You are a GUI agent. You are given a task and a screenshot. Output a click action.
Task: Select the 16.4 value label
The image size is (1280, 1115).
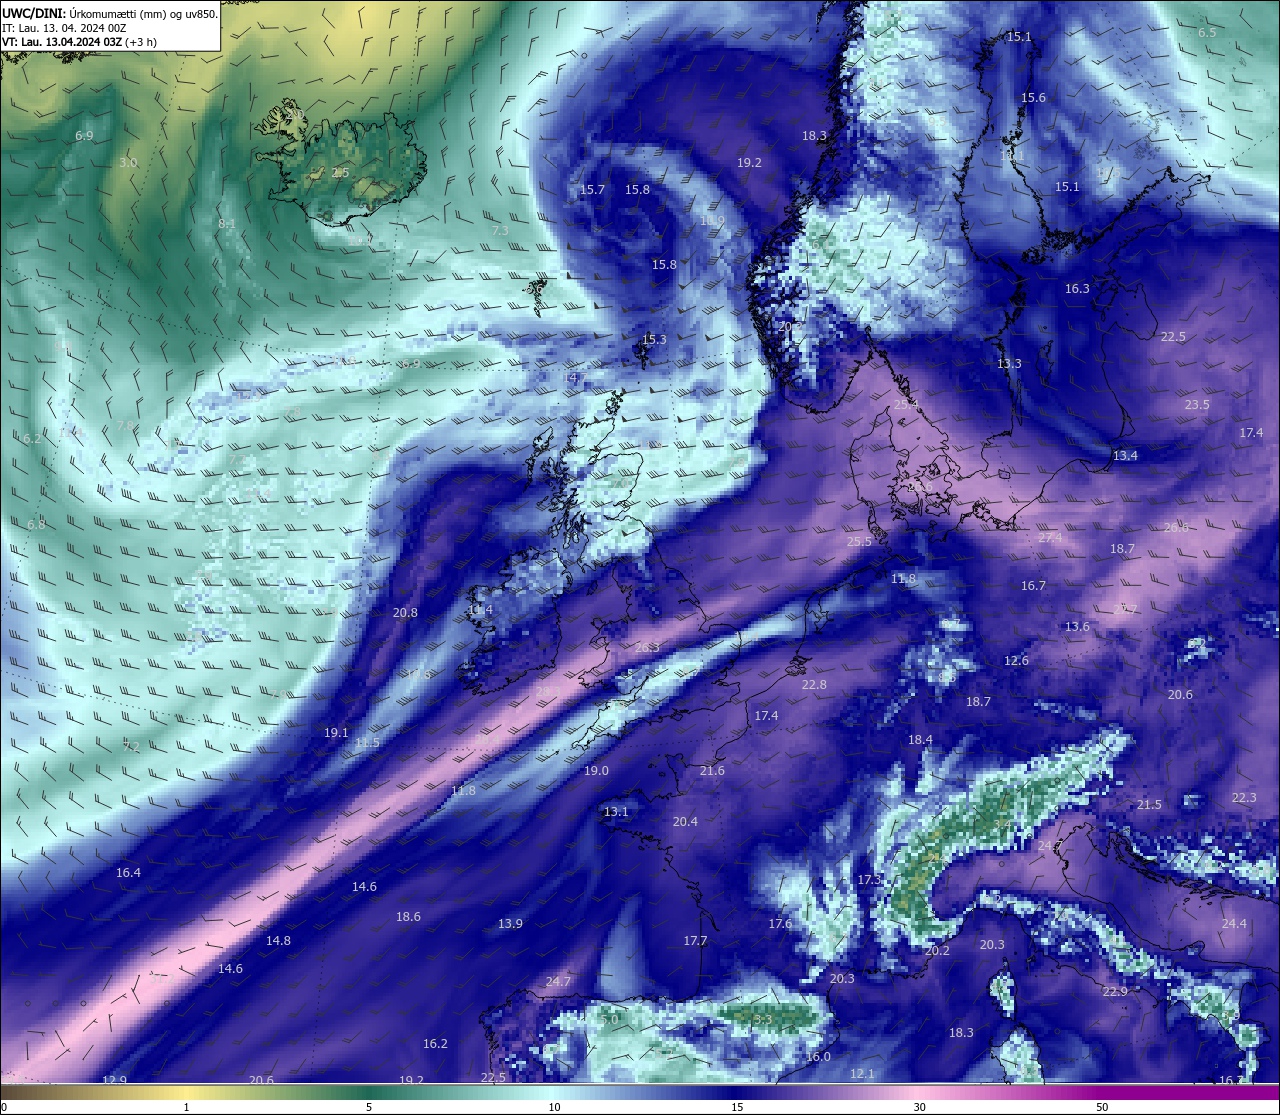pos(128,873)
